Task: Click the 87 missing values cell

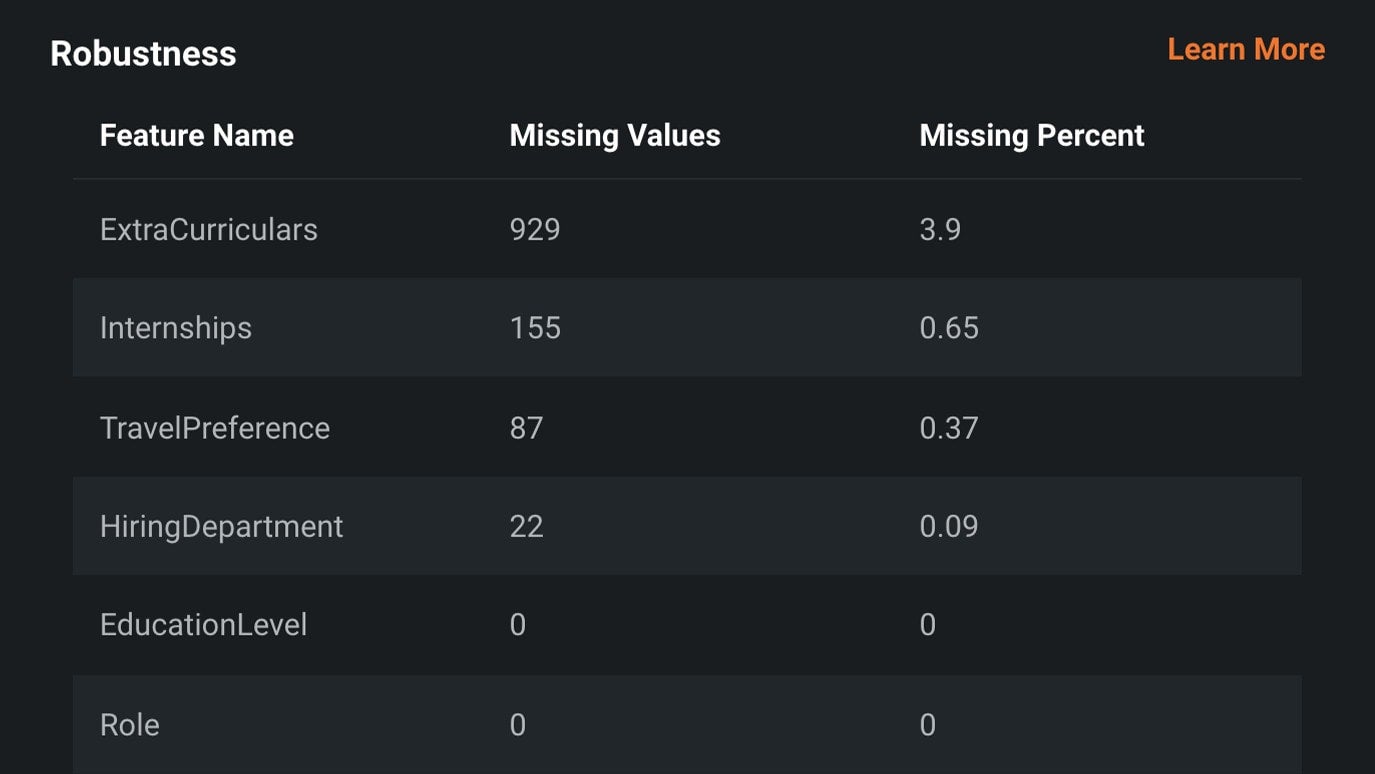Action: point(527,428)
